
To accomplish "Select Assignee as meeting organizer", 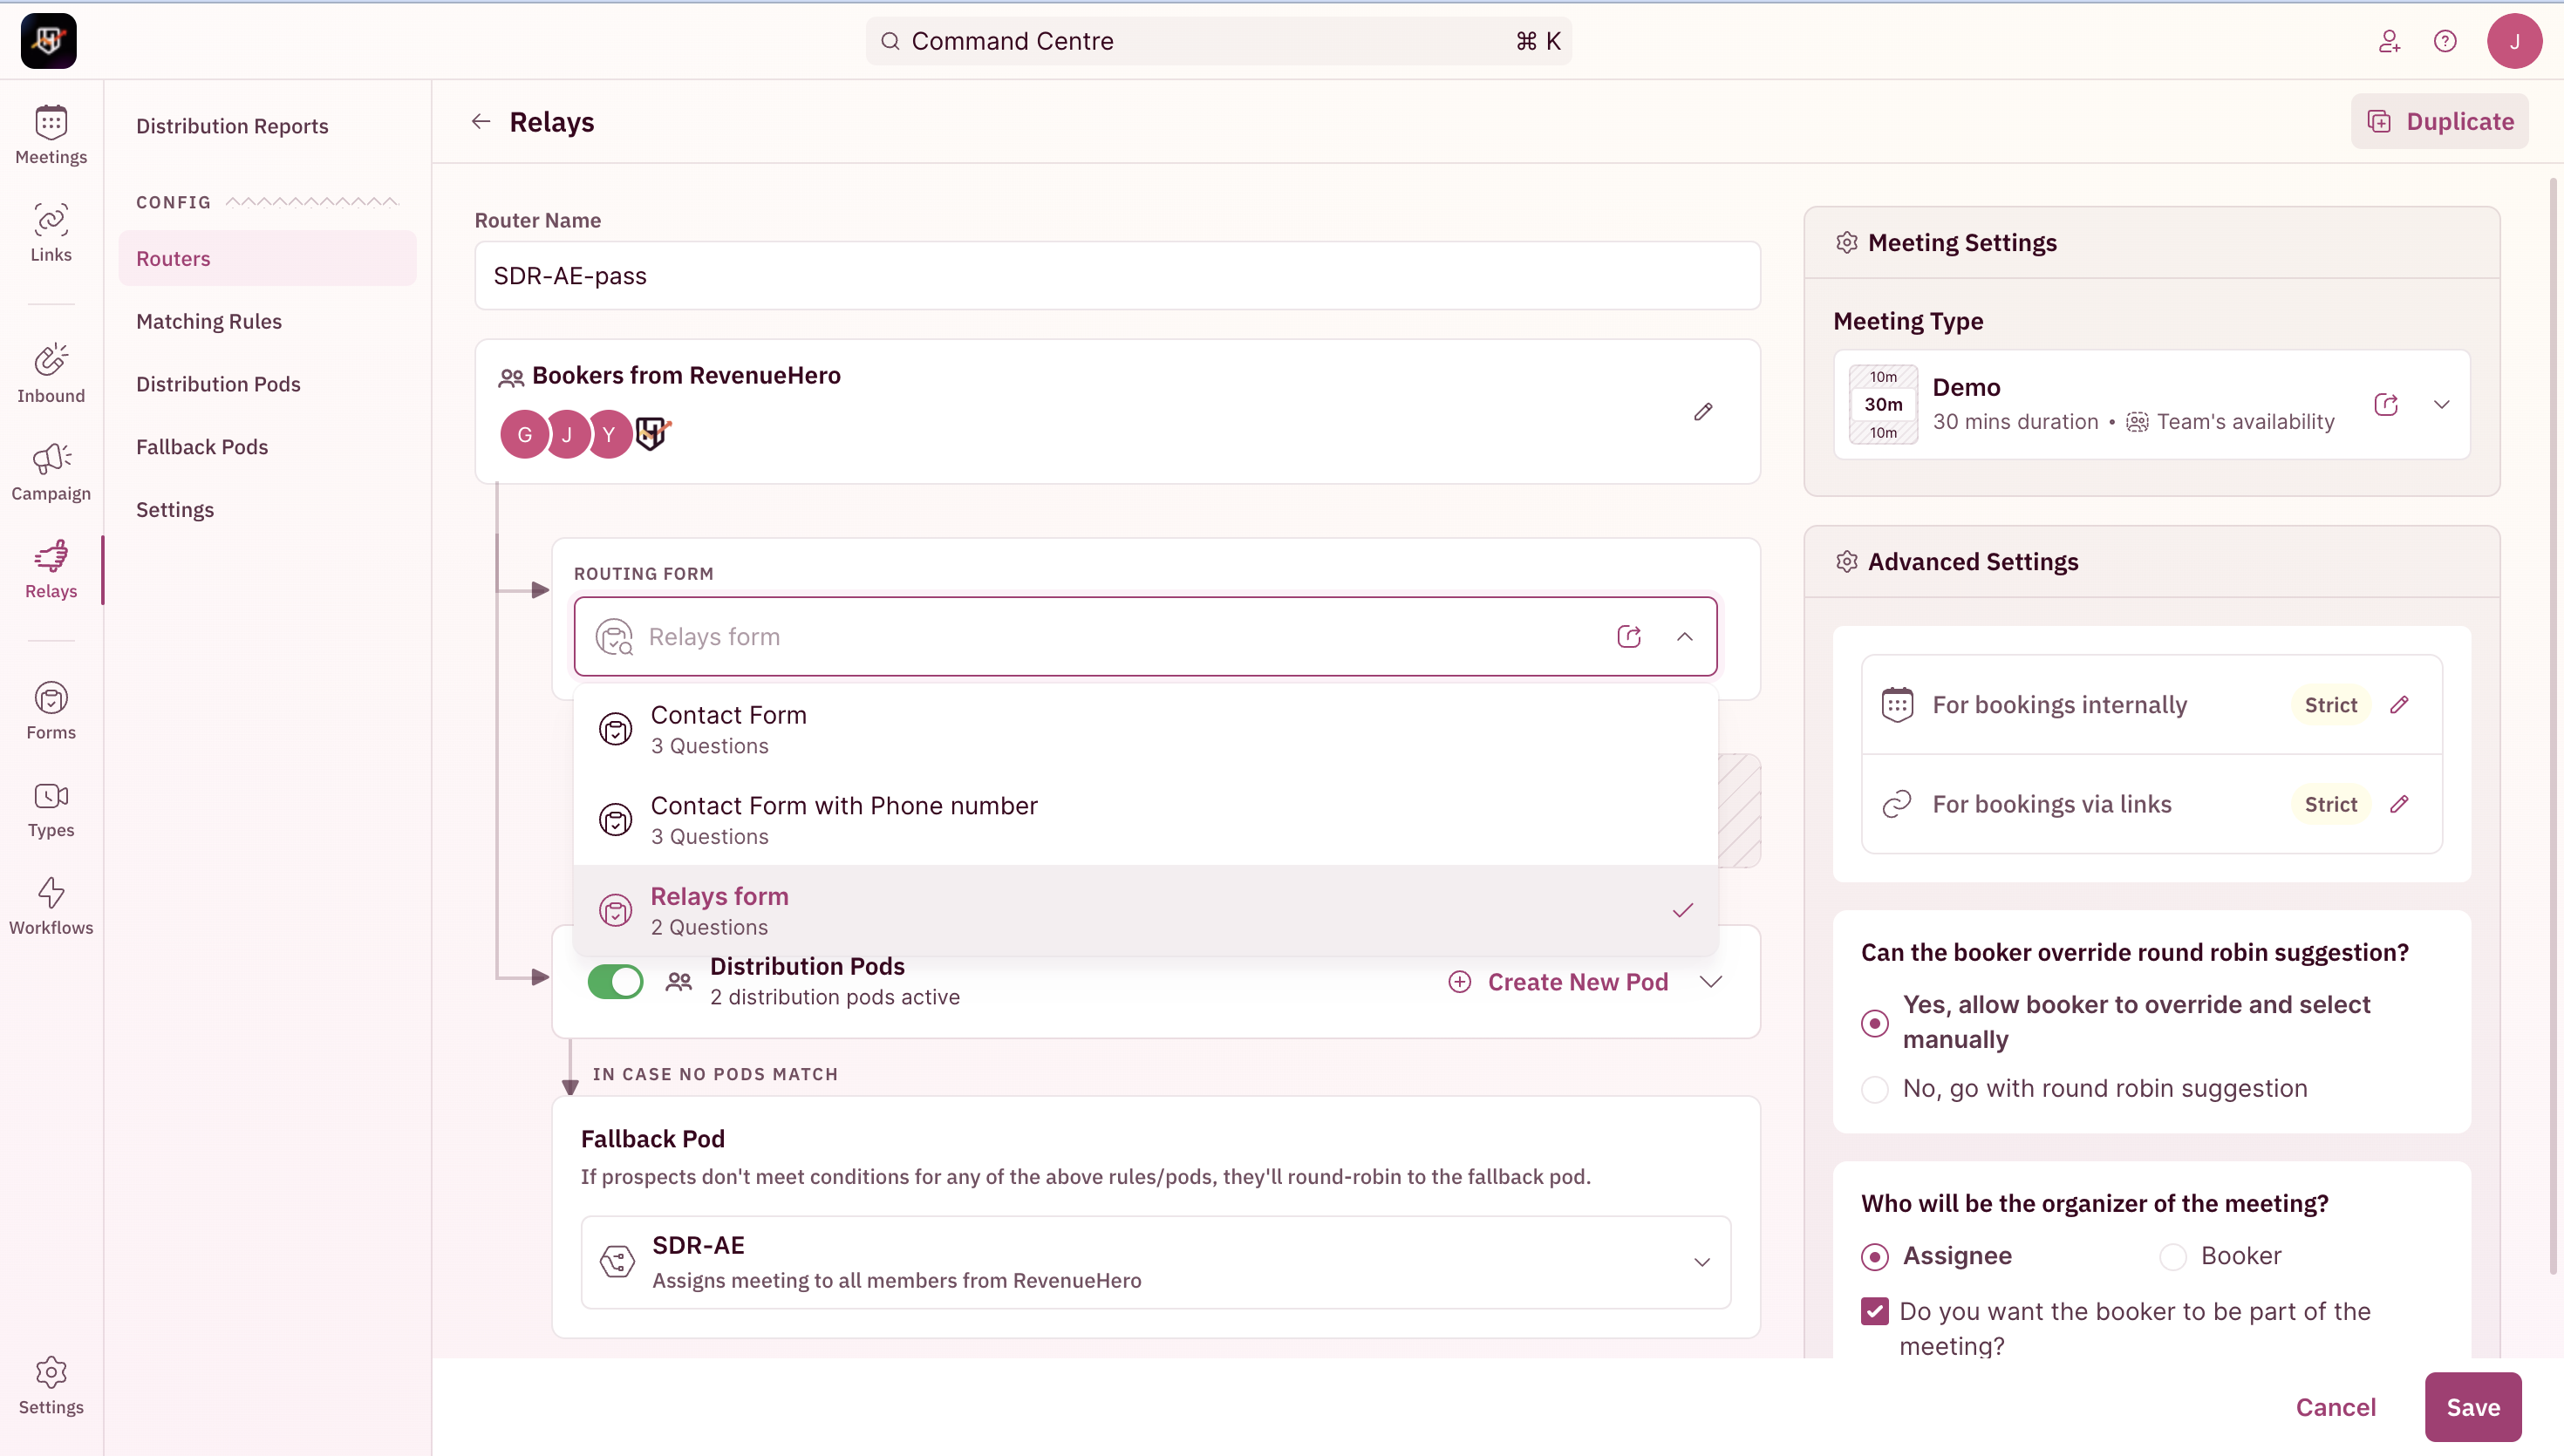I will point(1875,1257).
